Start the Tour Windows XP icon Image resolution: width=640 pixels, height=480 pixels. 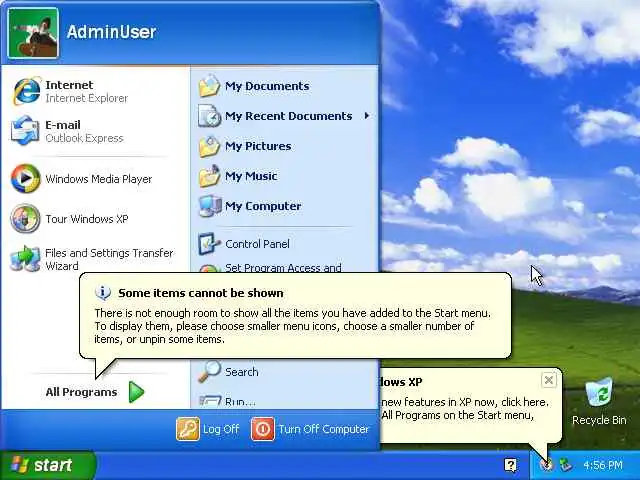coord(25,219)
